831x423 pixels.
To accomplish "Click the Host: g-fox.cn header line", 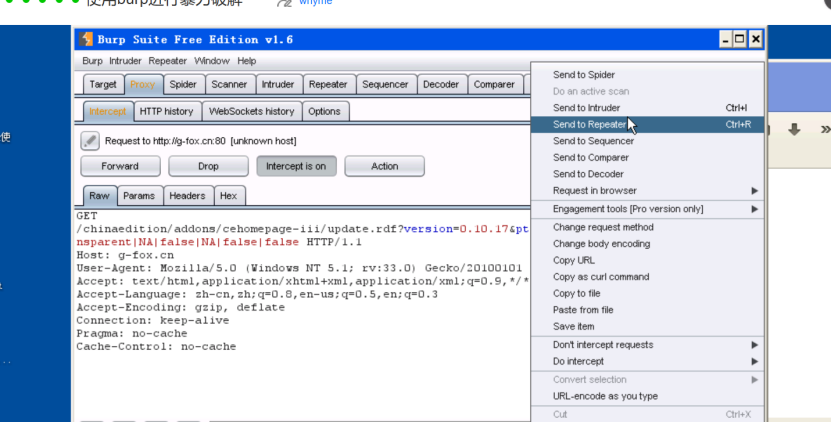I will pyautogui.click(x=125, y=255).
